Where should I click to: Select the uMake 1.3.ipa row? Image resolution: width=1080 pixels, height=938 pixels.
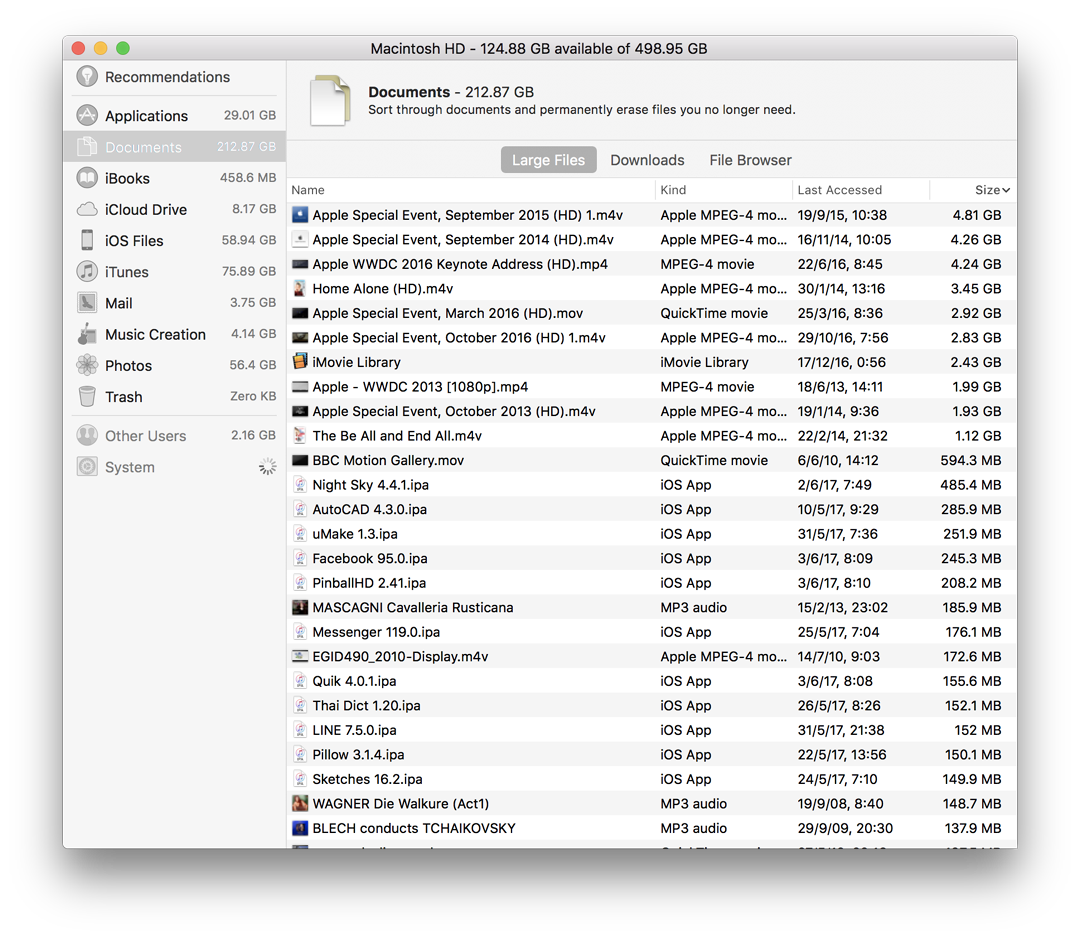(652, 534)
